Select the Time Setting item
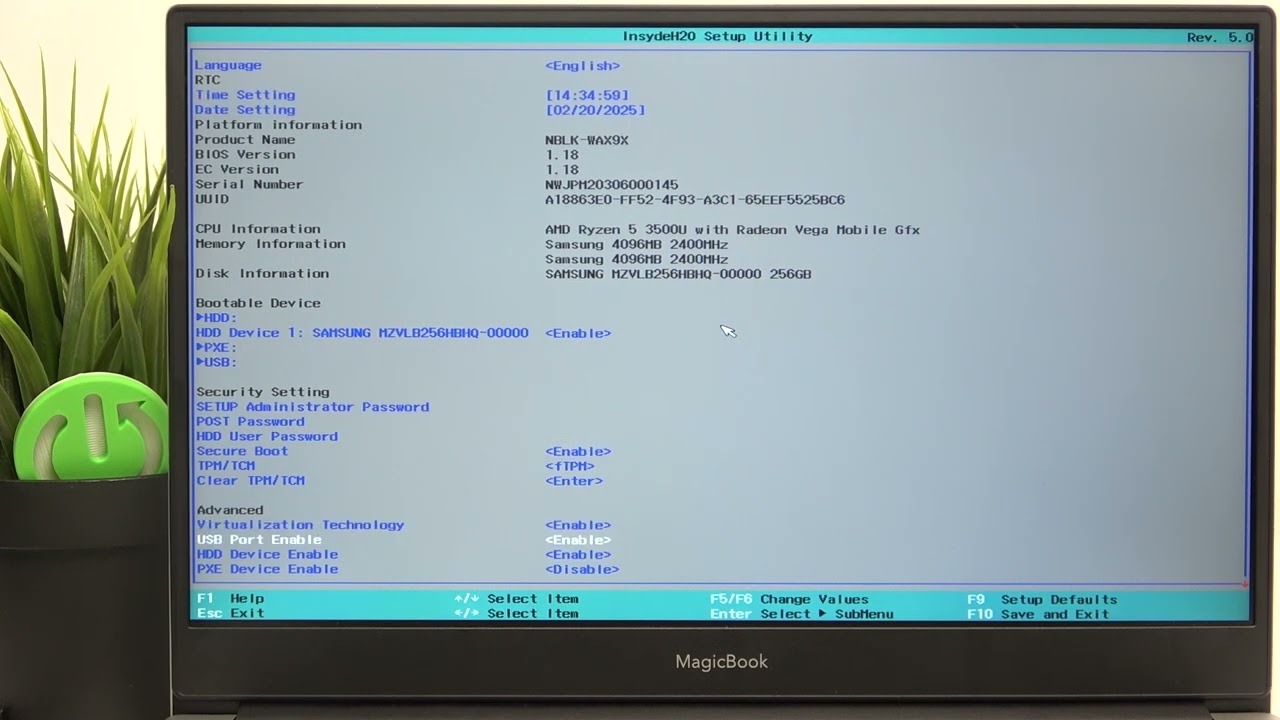Screen dimensions: 1280x720 (245, 95)
